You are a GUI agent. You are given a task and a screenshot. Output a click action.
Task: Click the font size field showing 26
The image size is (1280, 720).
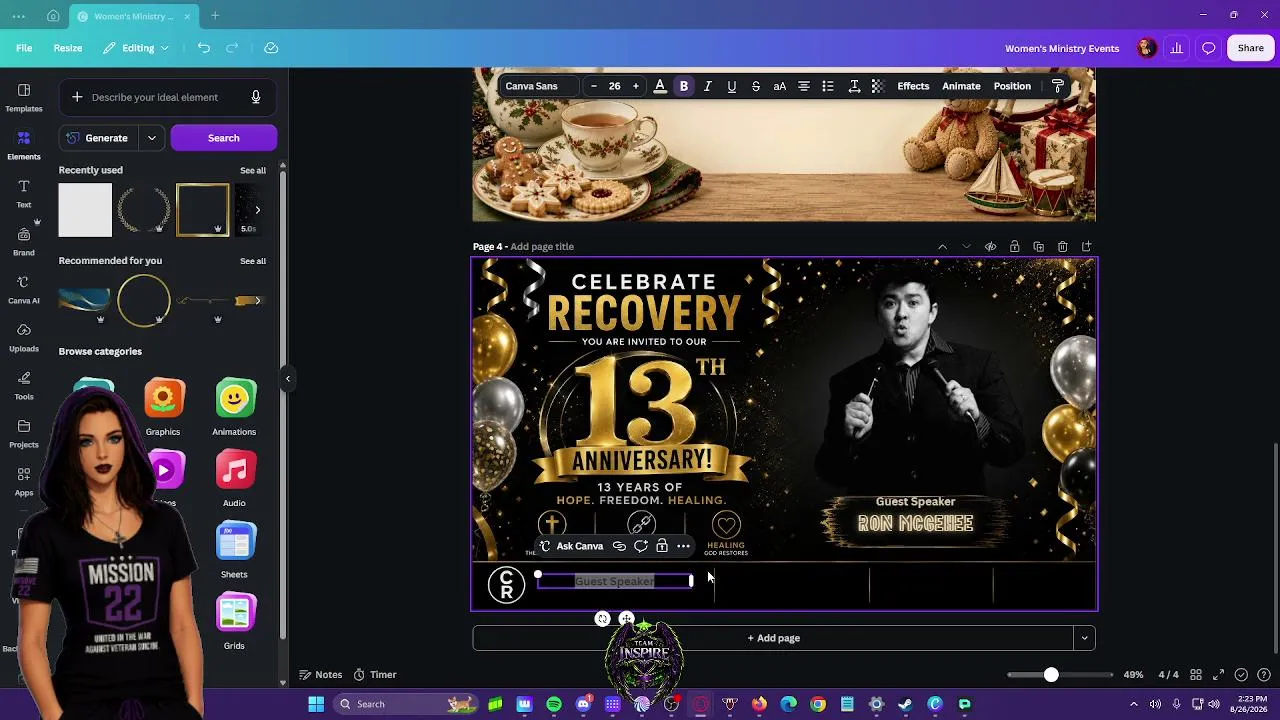(614, 86)
